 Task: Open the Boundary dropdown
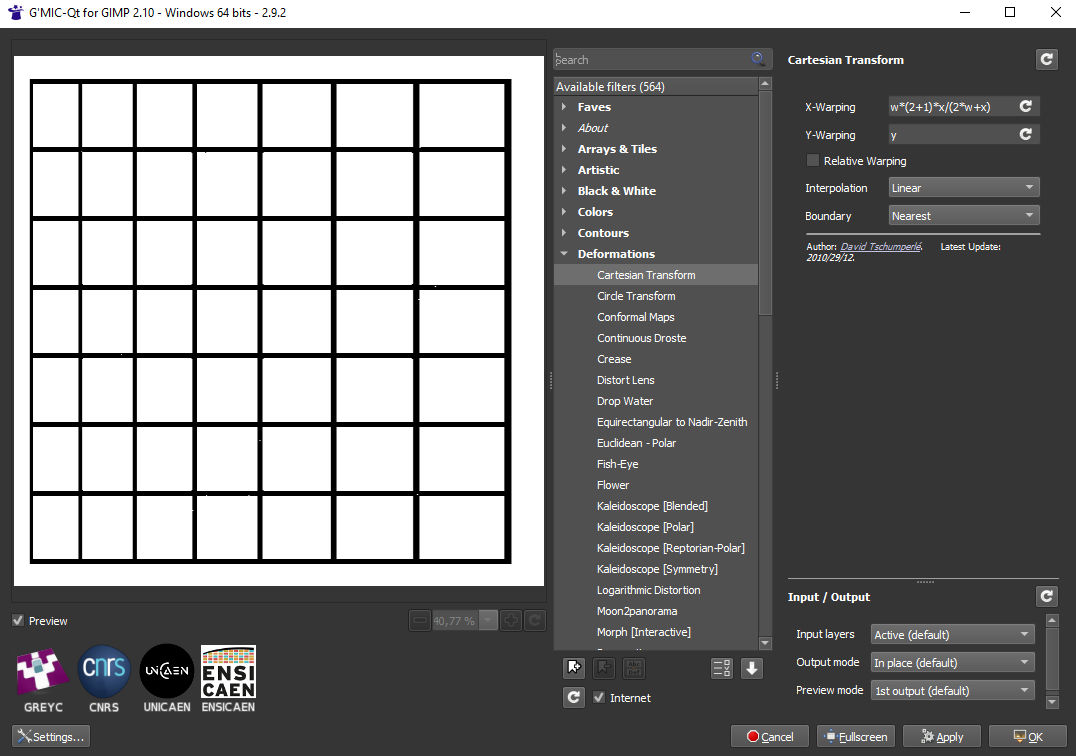(x=963, y=215)
